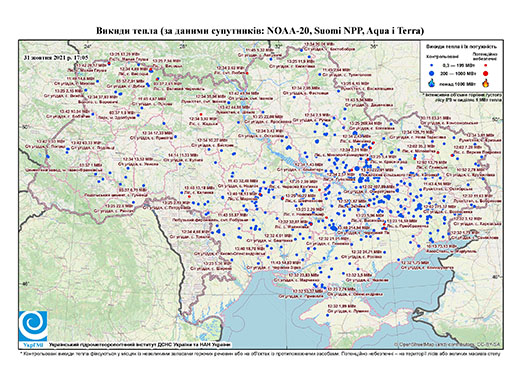Click the small red dot in legend
This screenshot has width=520, height=368.
[x=485, y=66]
